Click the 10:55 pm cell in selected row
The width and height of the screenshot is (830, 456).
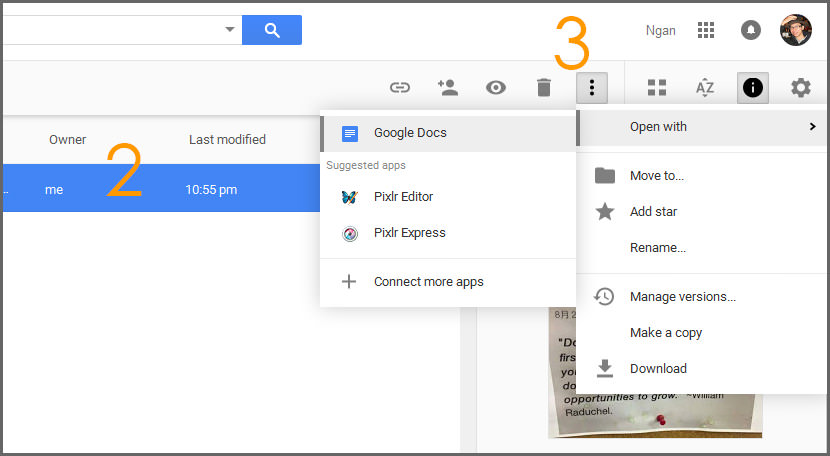pos(211,190)
